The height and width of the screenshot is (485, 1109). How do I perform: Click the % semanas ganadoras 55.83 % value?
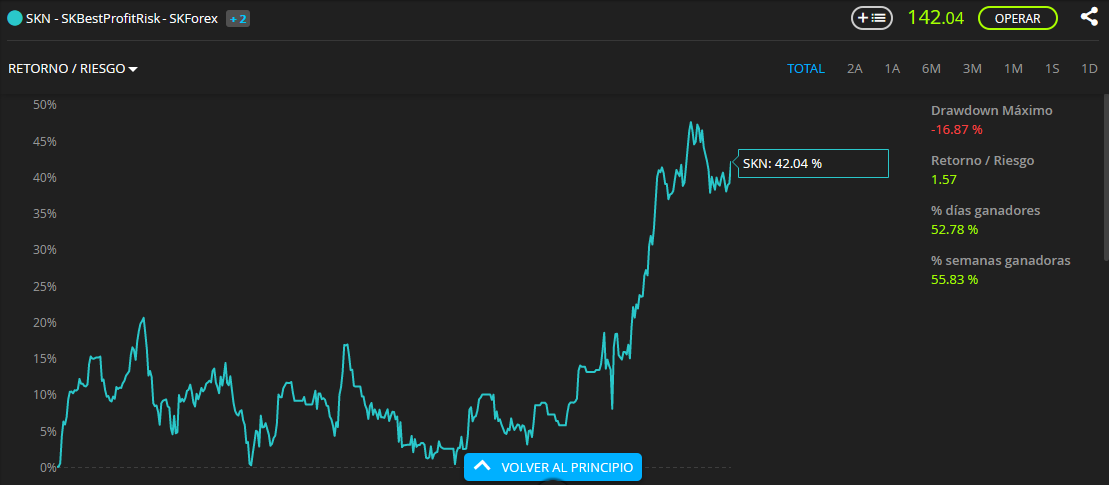[954, 280]
